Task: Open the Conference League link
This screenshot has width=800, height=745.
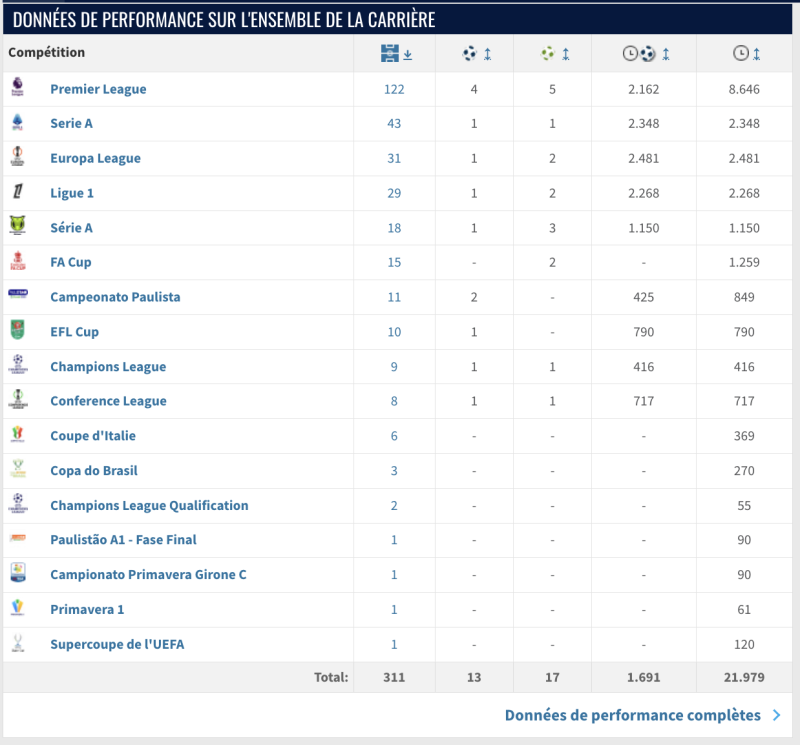Action: [108, 401]
